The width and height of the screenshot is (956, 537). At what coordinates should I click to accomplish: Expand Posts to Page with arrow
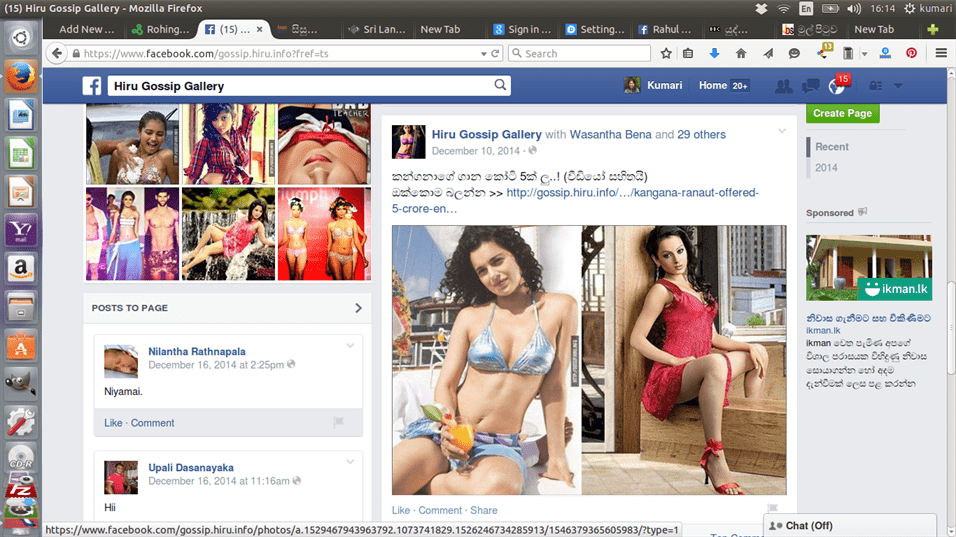coord(358,308)
